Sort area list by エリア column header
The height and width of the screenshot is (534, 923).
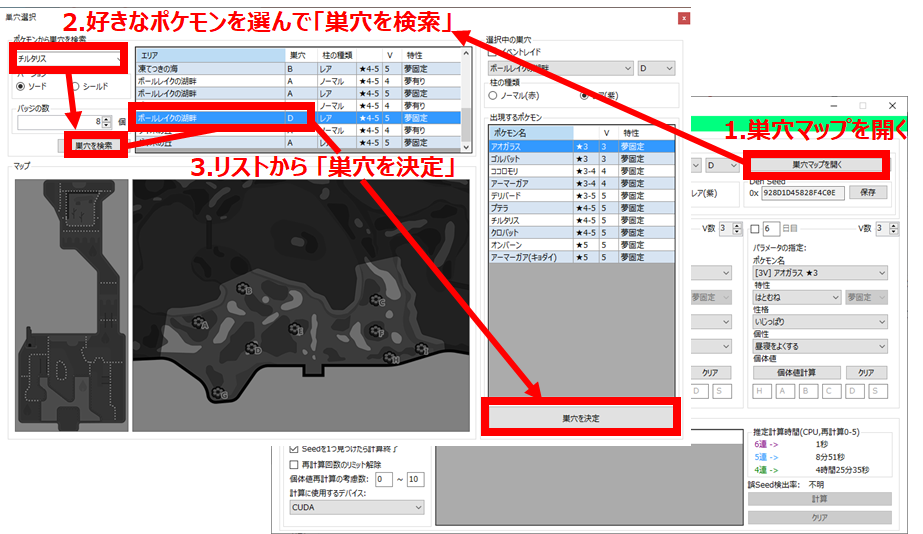click(211, 55)
